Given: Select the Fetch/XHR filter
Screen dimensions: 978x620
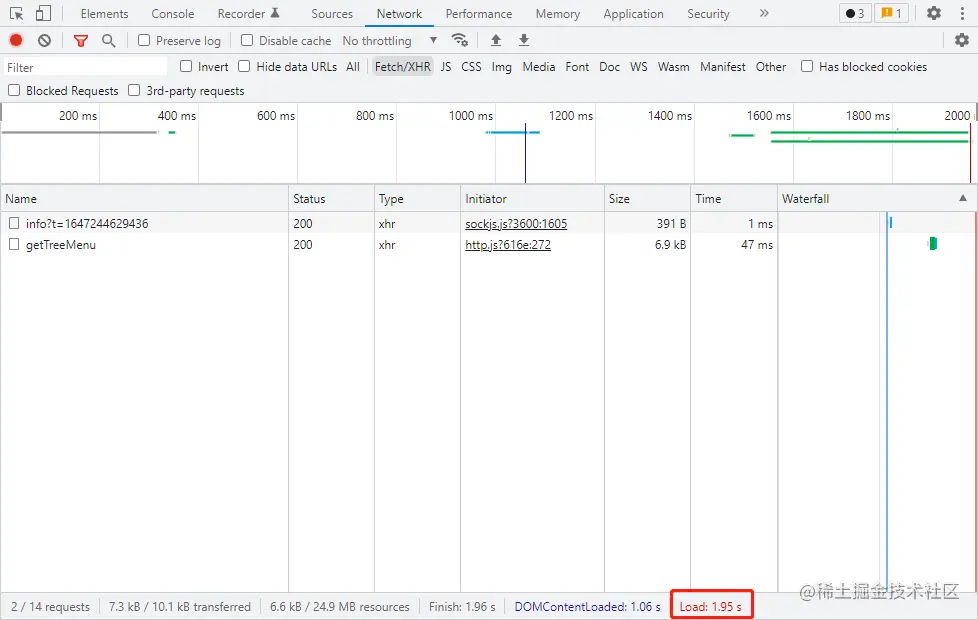Looking at the screenshot, I should pos(403,67).
